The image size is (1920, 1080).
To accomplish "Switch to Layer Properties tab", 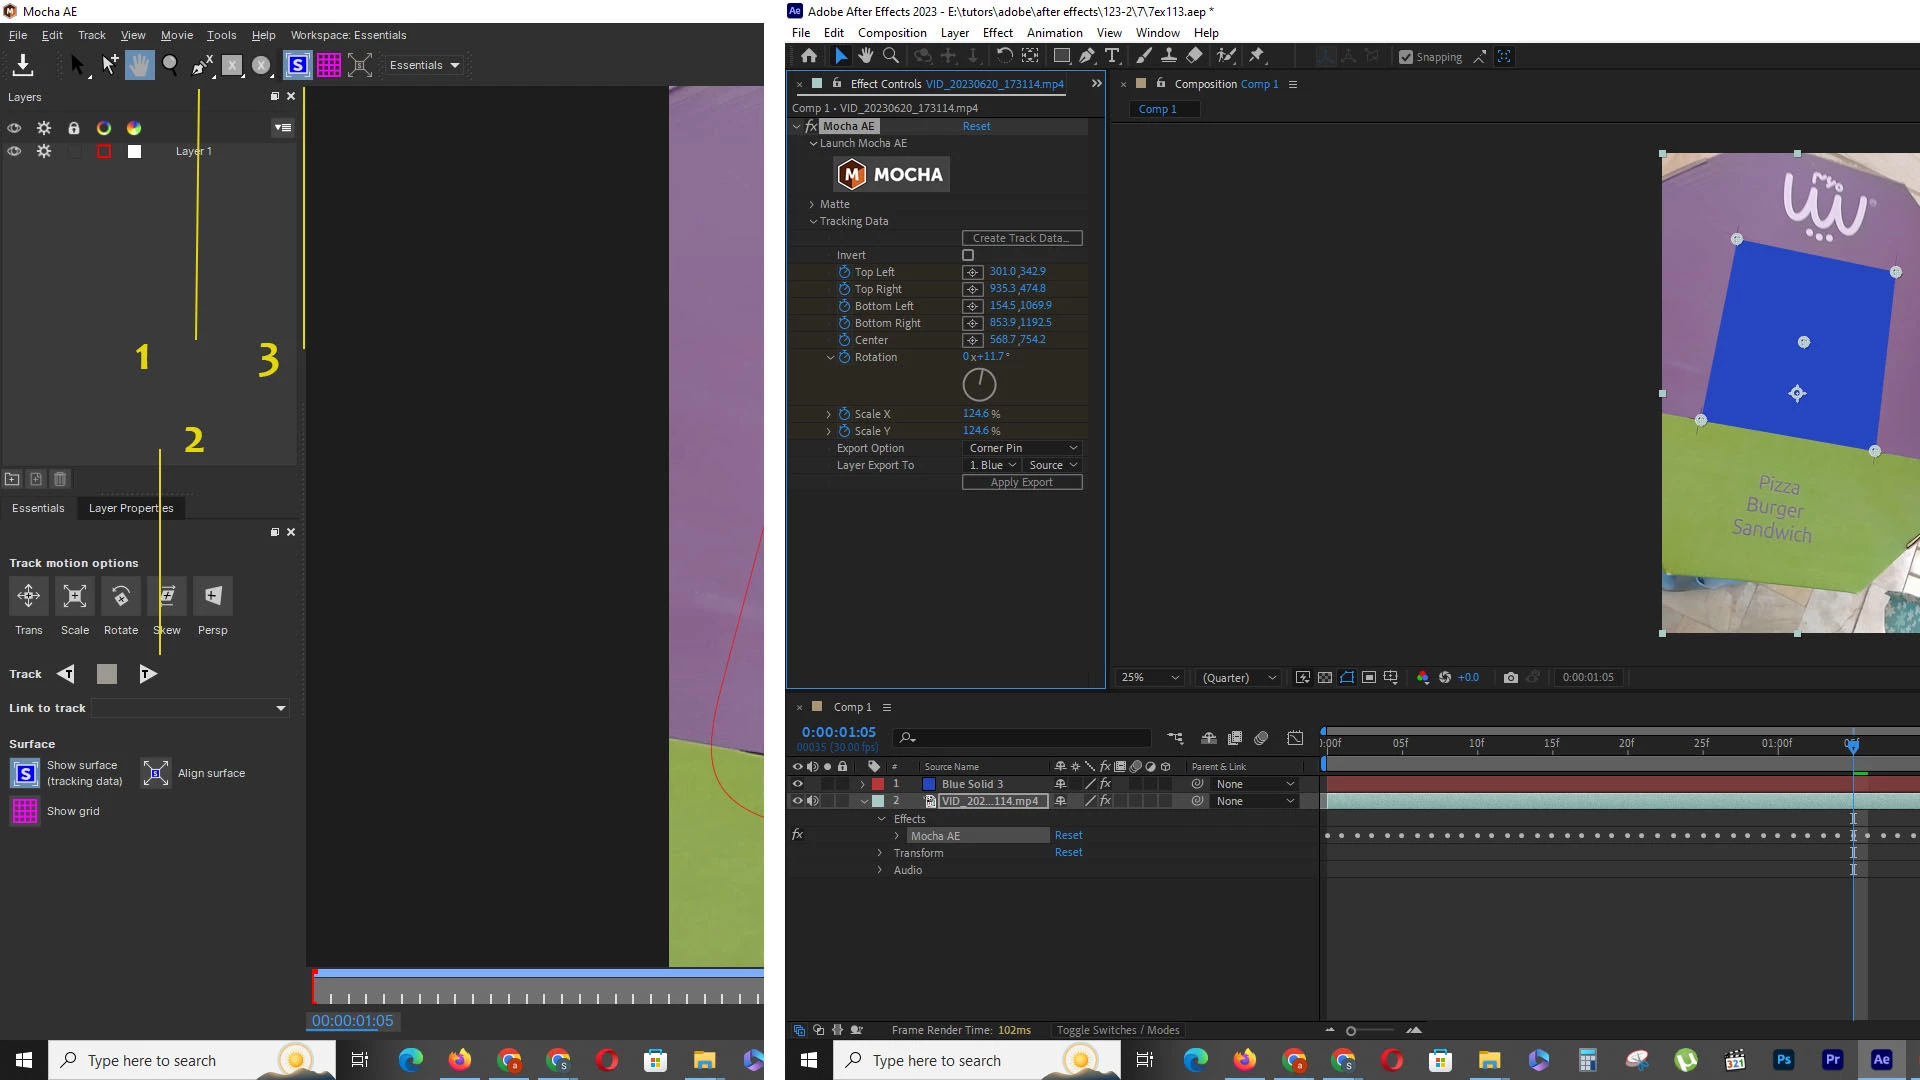I will 131,508.
